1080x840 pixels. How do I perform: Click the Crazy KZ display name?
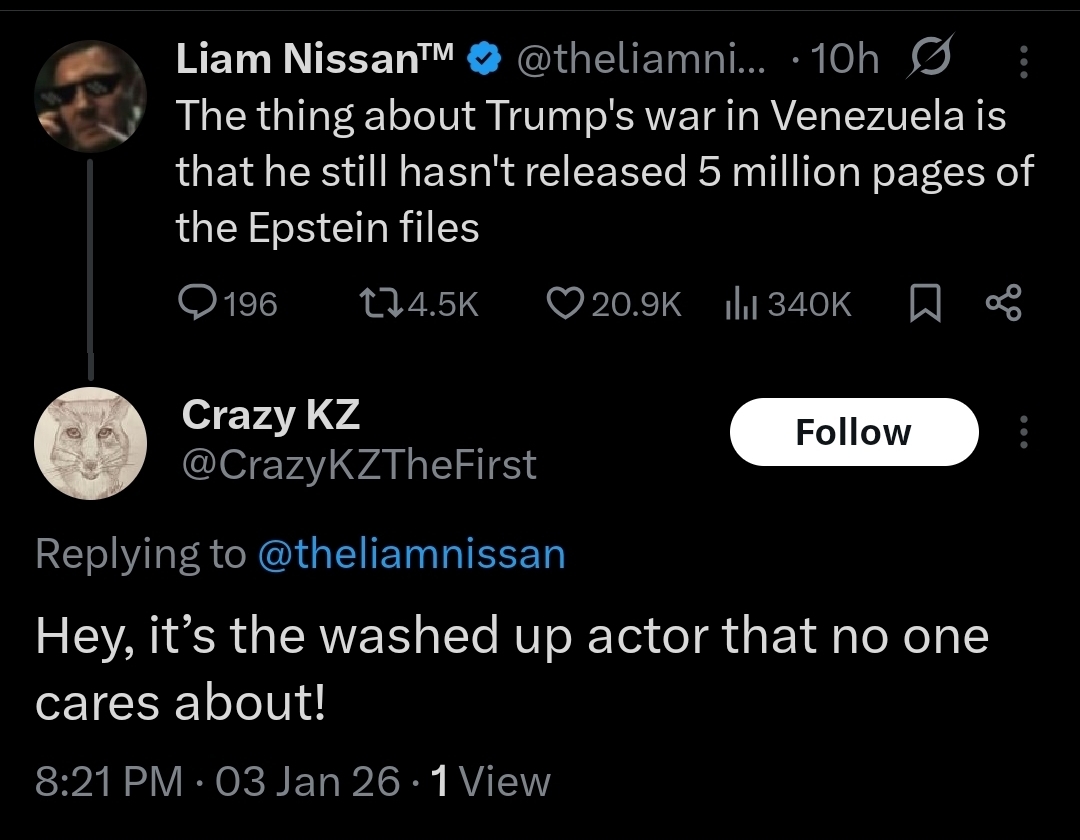click(x=270, y=415)
